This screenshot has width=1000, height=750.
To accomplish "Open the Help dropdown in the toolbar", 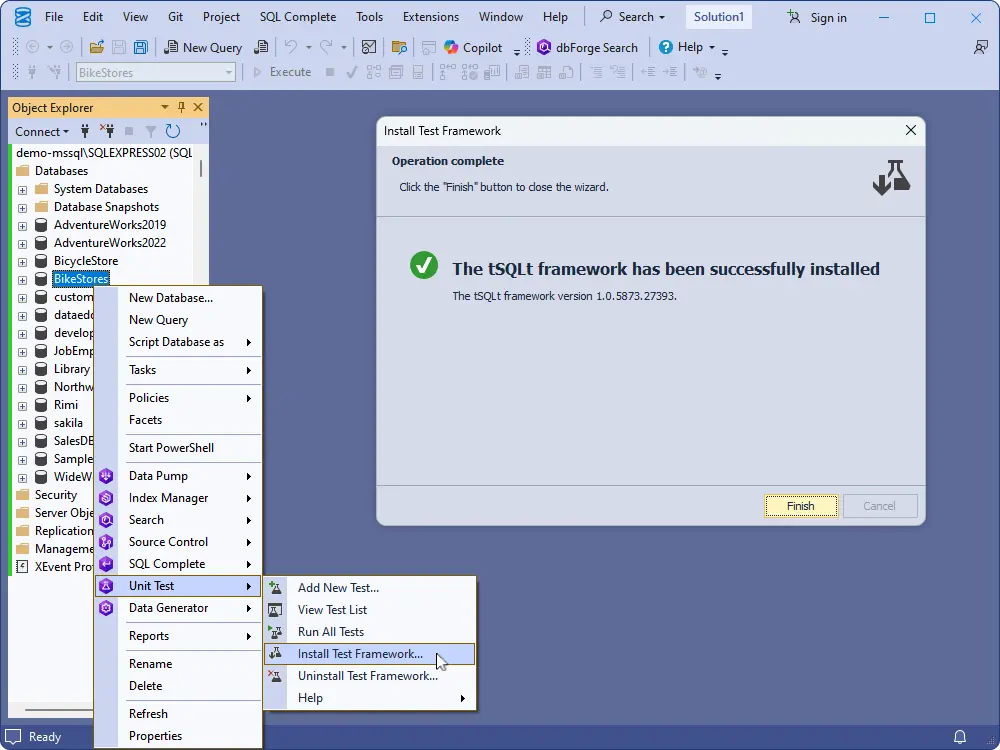I will click(x=689, y=47).
